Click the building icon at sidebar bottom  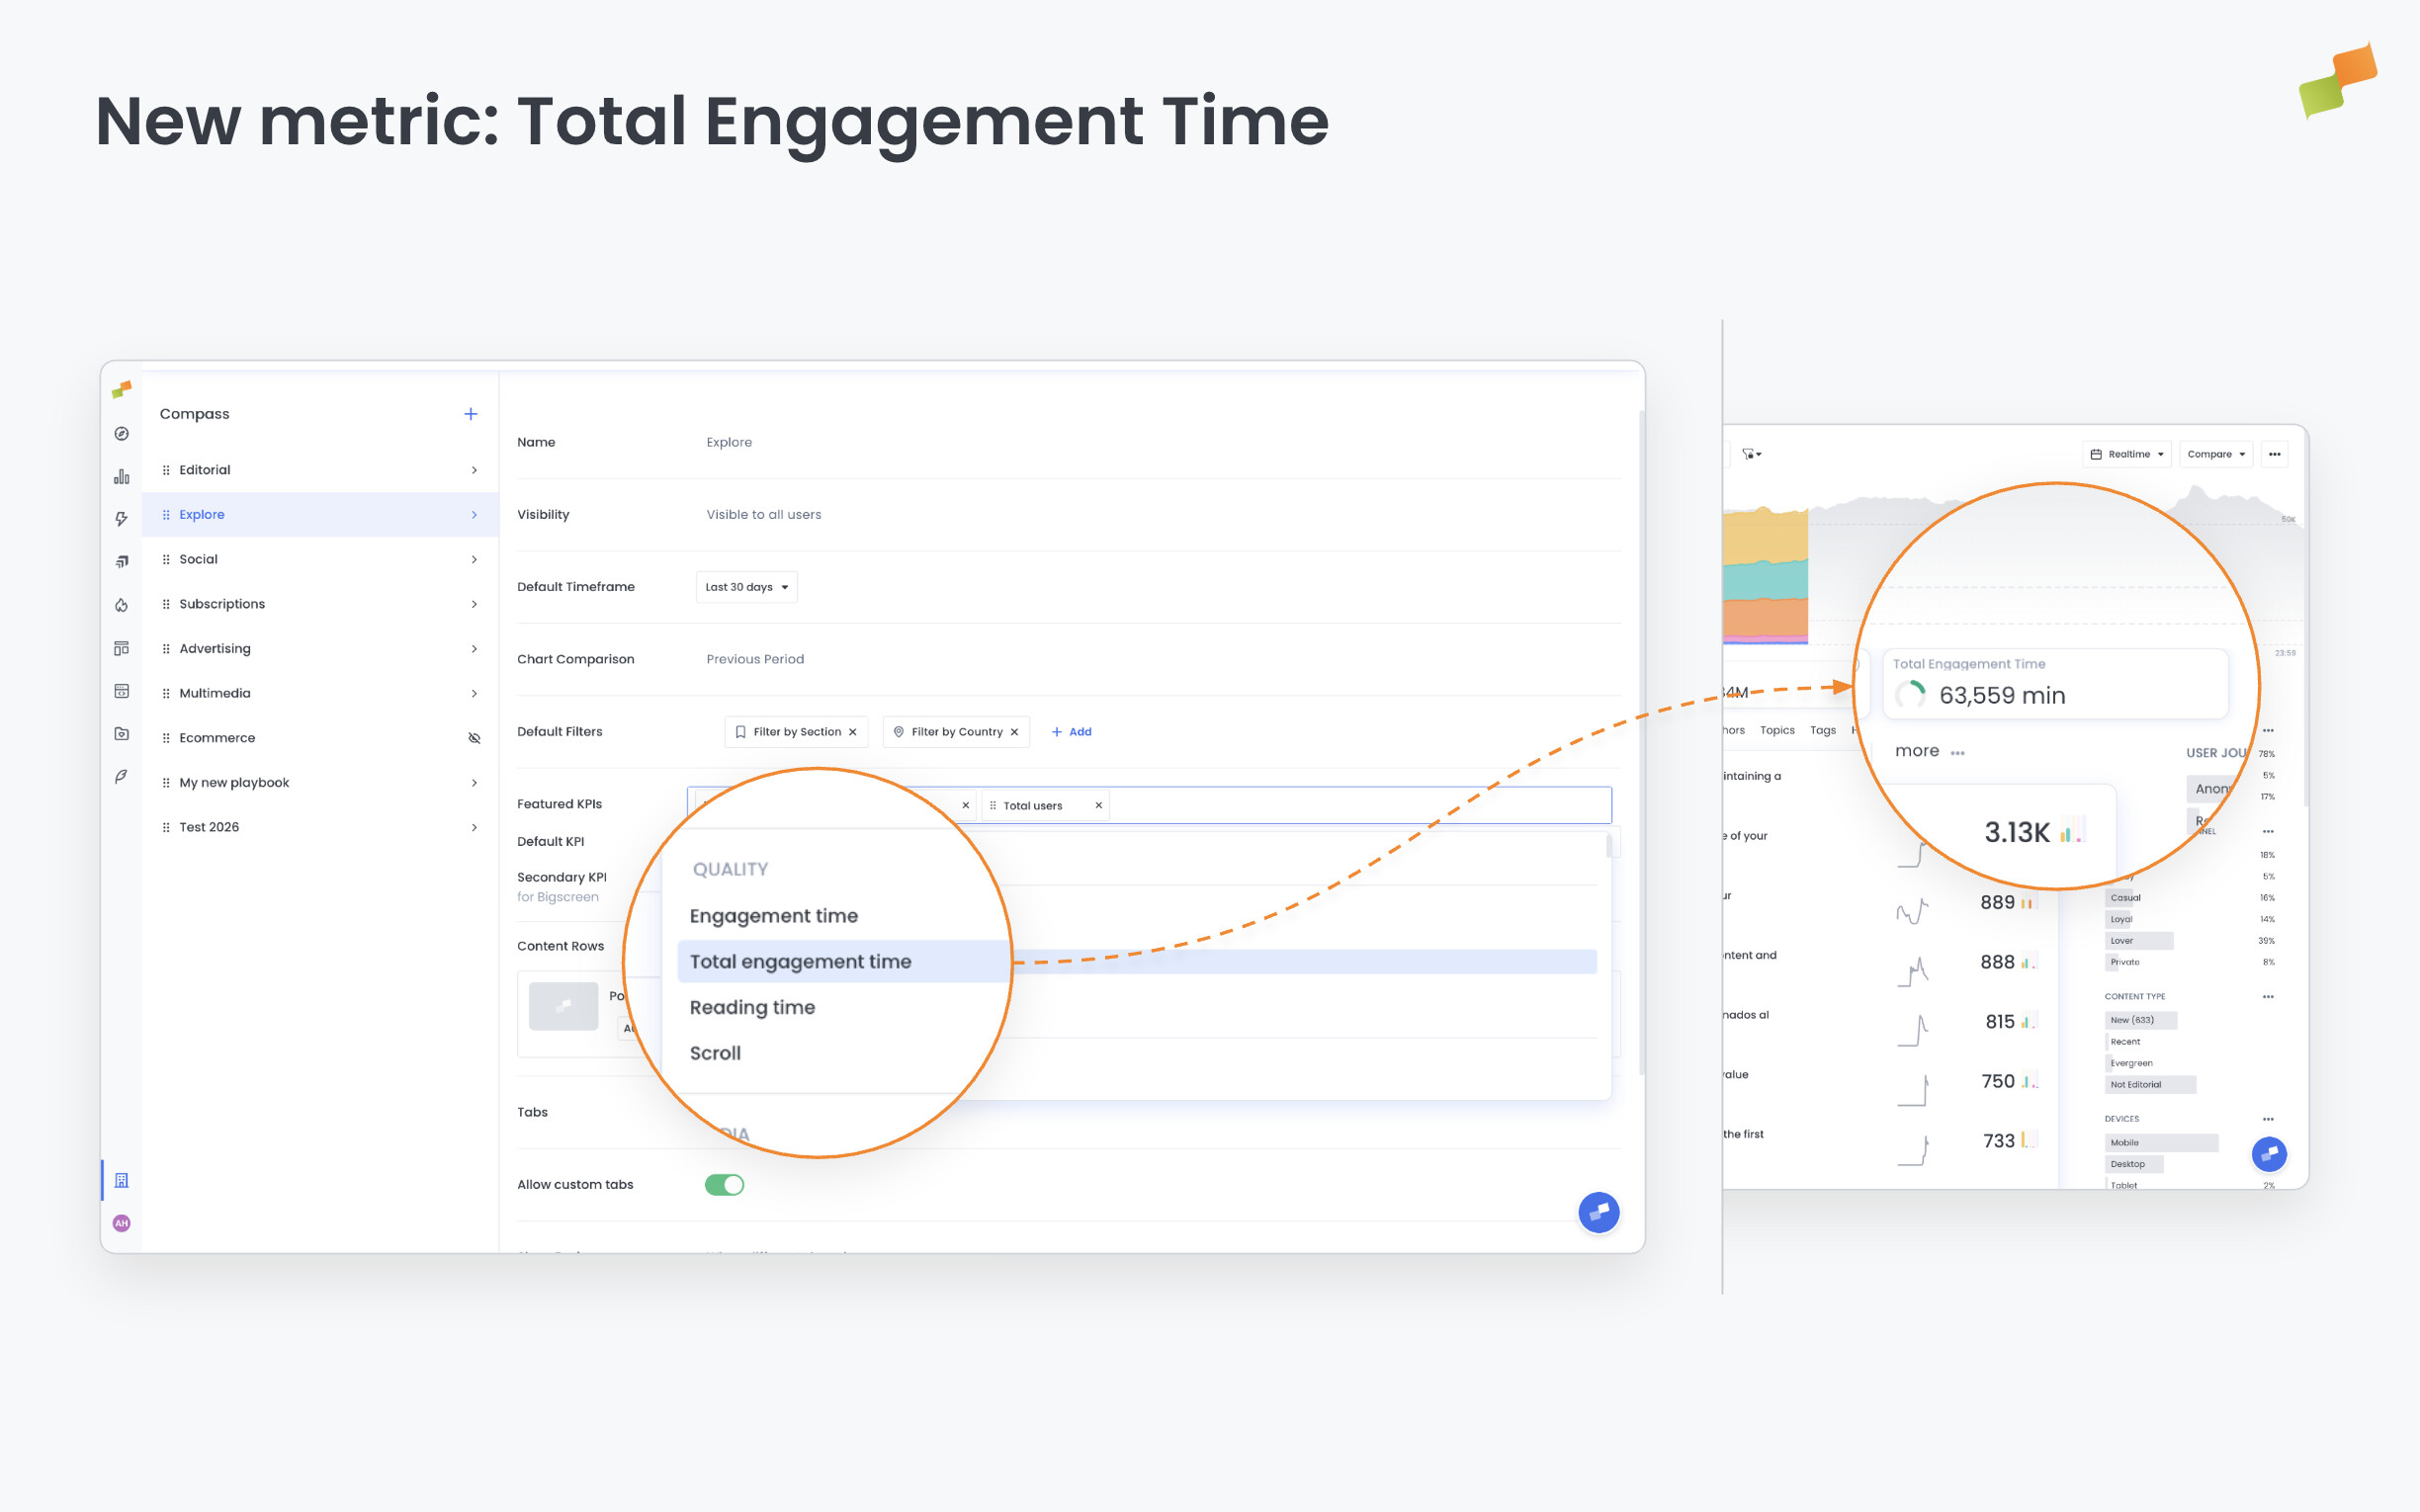point(121,1181)
